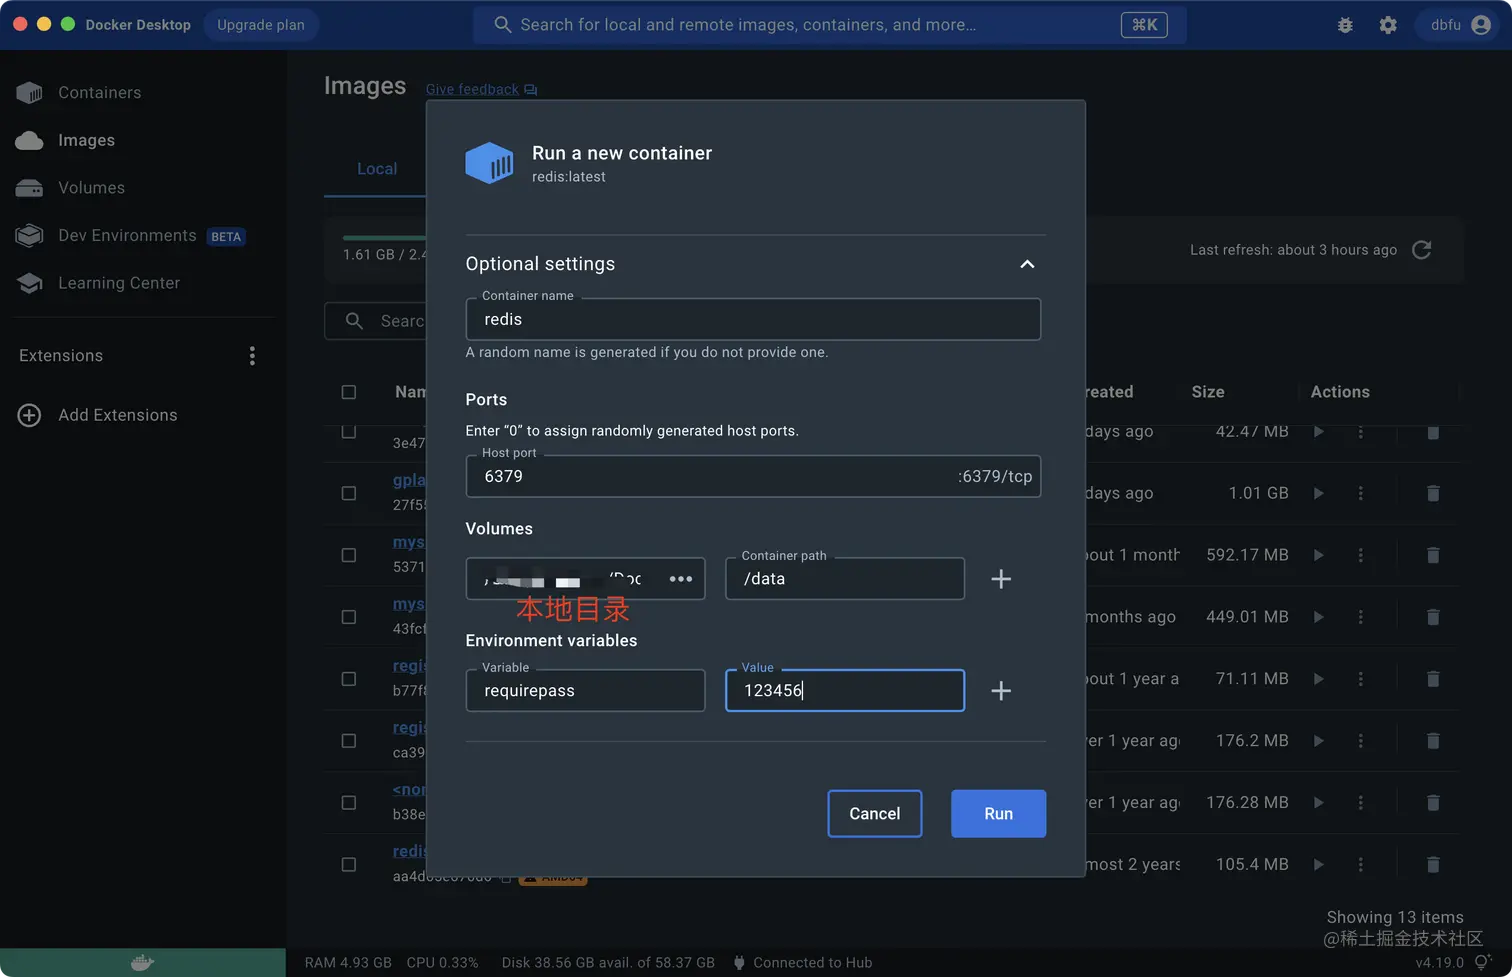Focus the top search bar
1512x977 pixels.
[x=829, y=25]
